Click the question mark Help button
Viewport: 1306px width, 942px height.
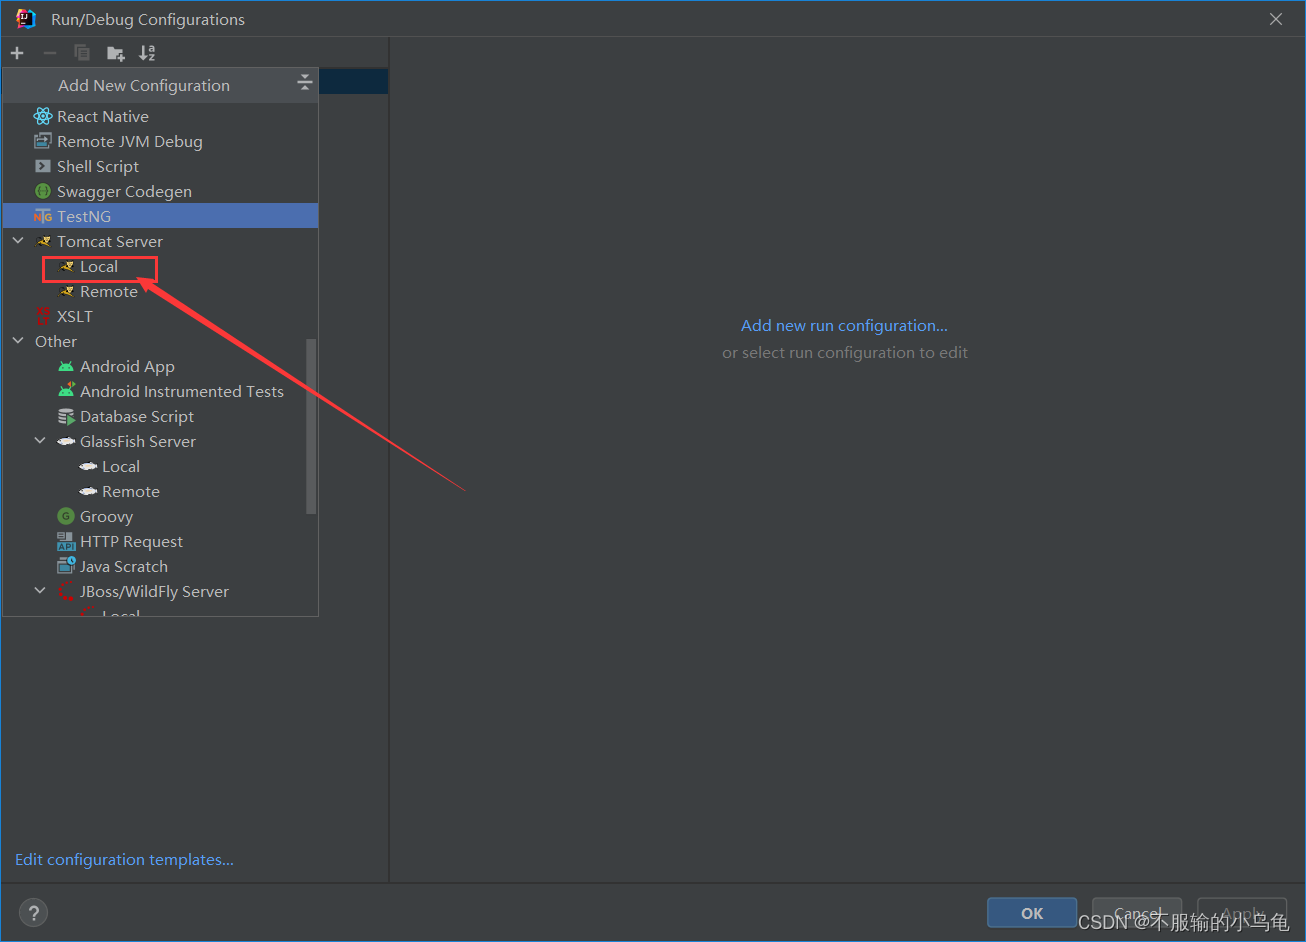pyautogui.click(x=33, y=912)
